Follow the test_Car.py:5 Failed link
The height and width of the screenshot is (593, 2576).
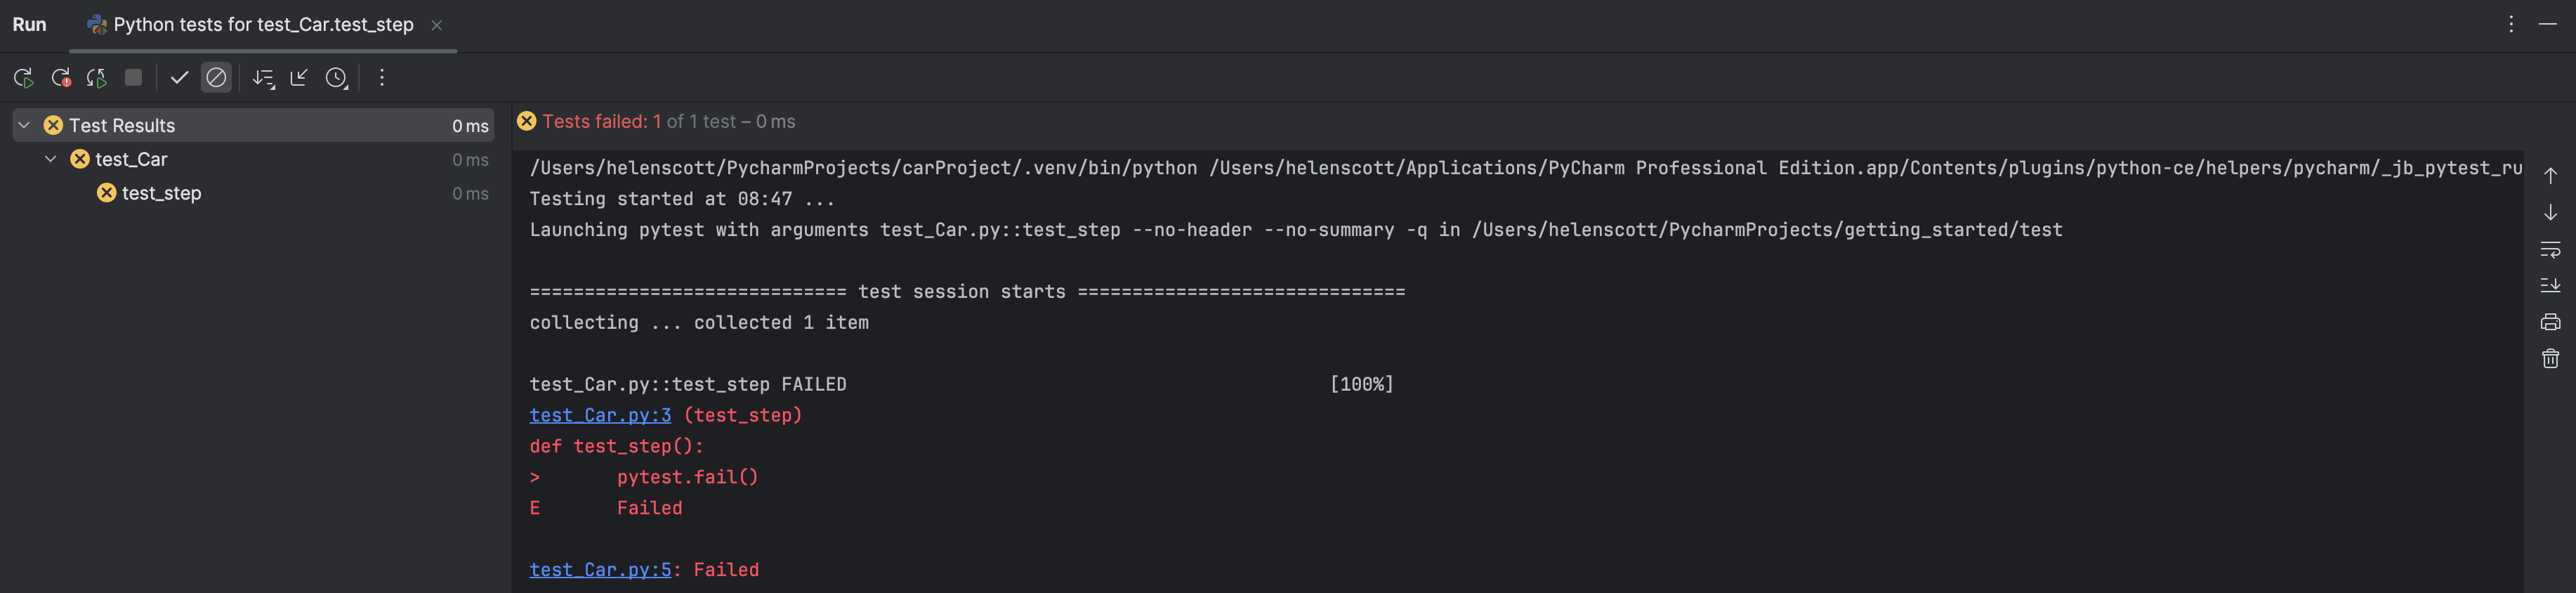(x=599, y=569)
